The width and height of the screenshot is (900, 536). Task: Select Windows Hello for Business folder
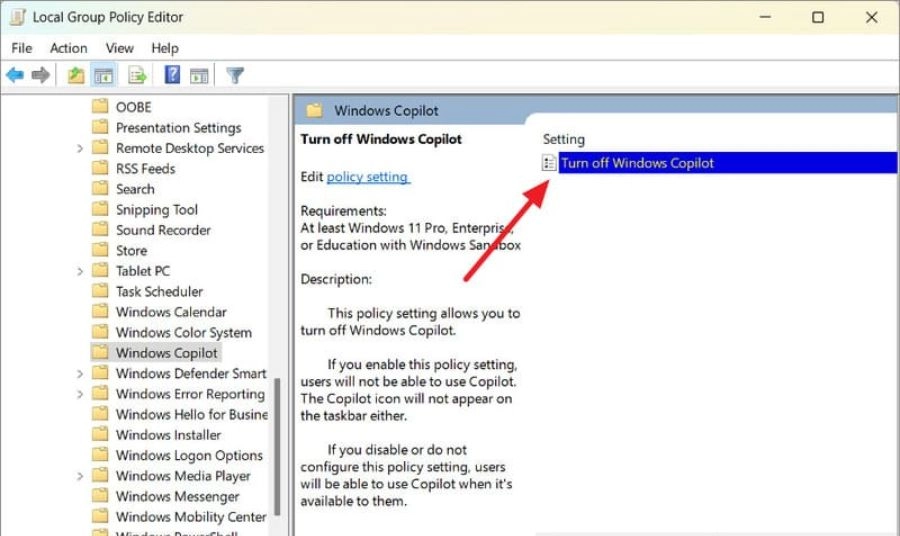pyautogui.click(x=192, y=414)
